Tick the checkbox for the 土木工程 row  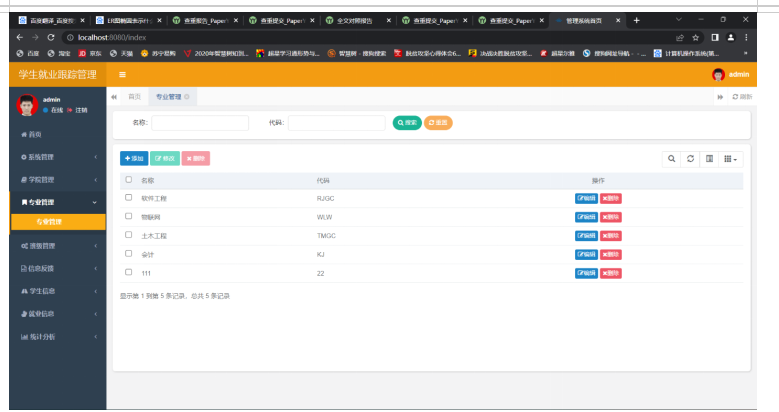tap(129, 235)
